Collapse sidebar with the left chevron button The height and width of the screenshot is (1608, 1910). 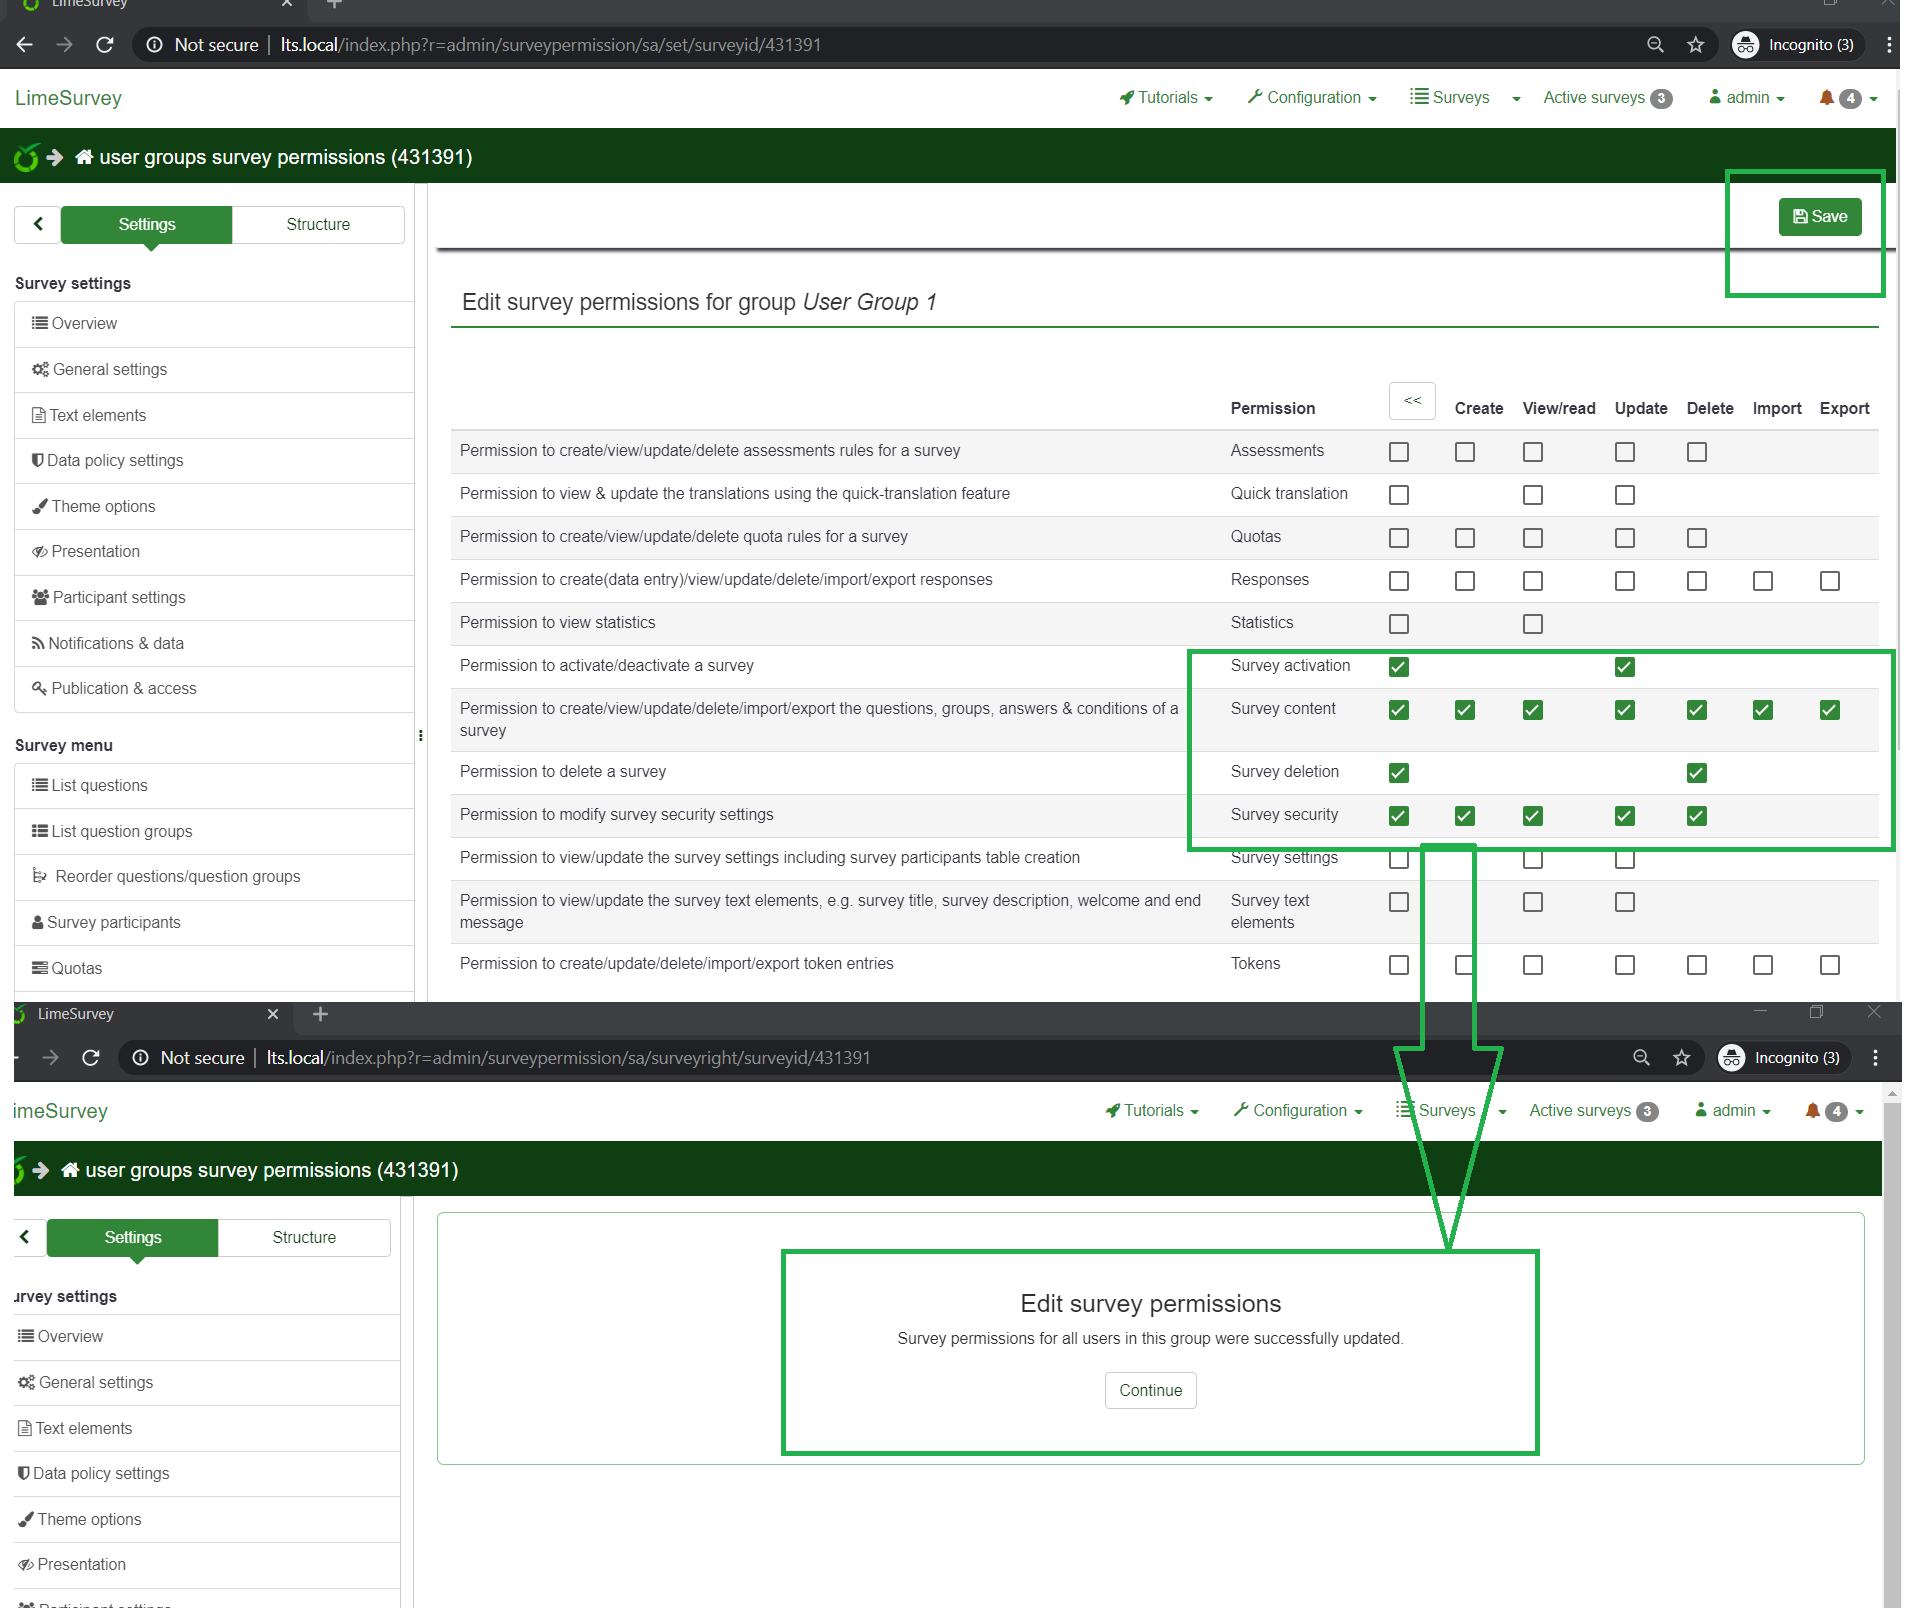tap(38, 224)
